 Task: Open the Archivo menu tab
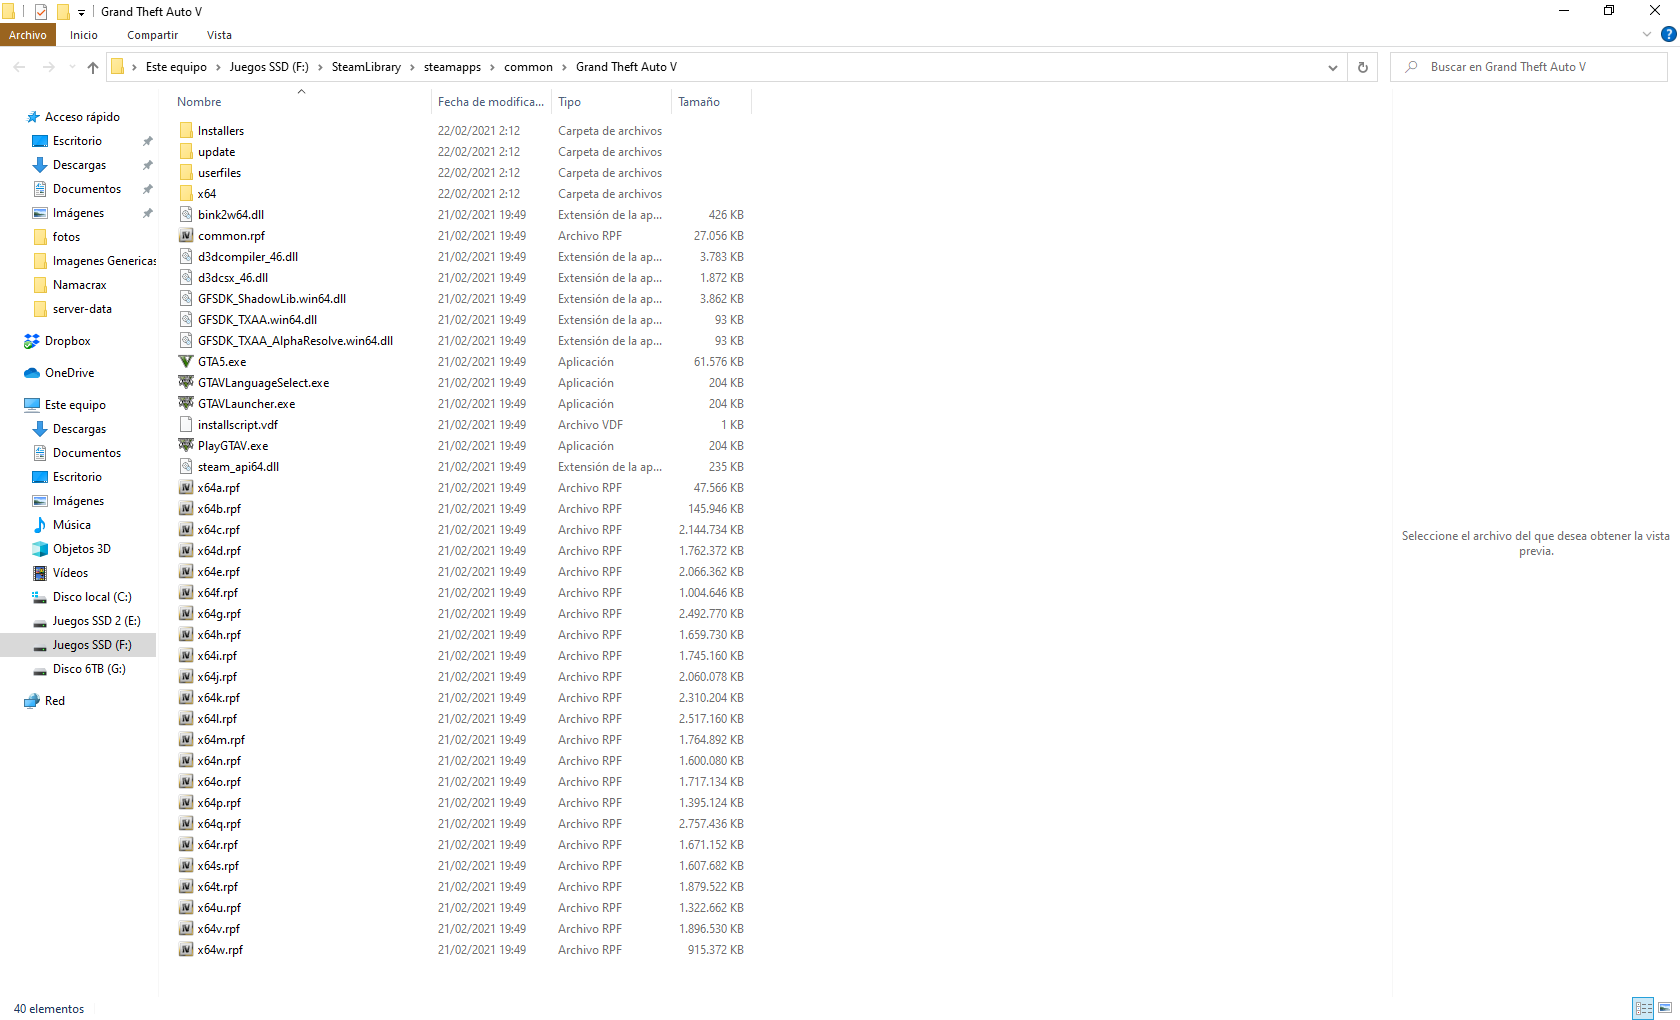pos(28,35)
